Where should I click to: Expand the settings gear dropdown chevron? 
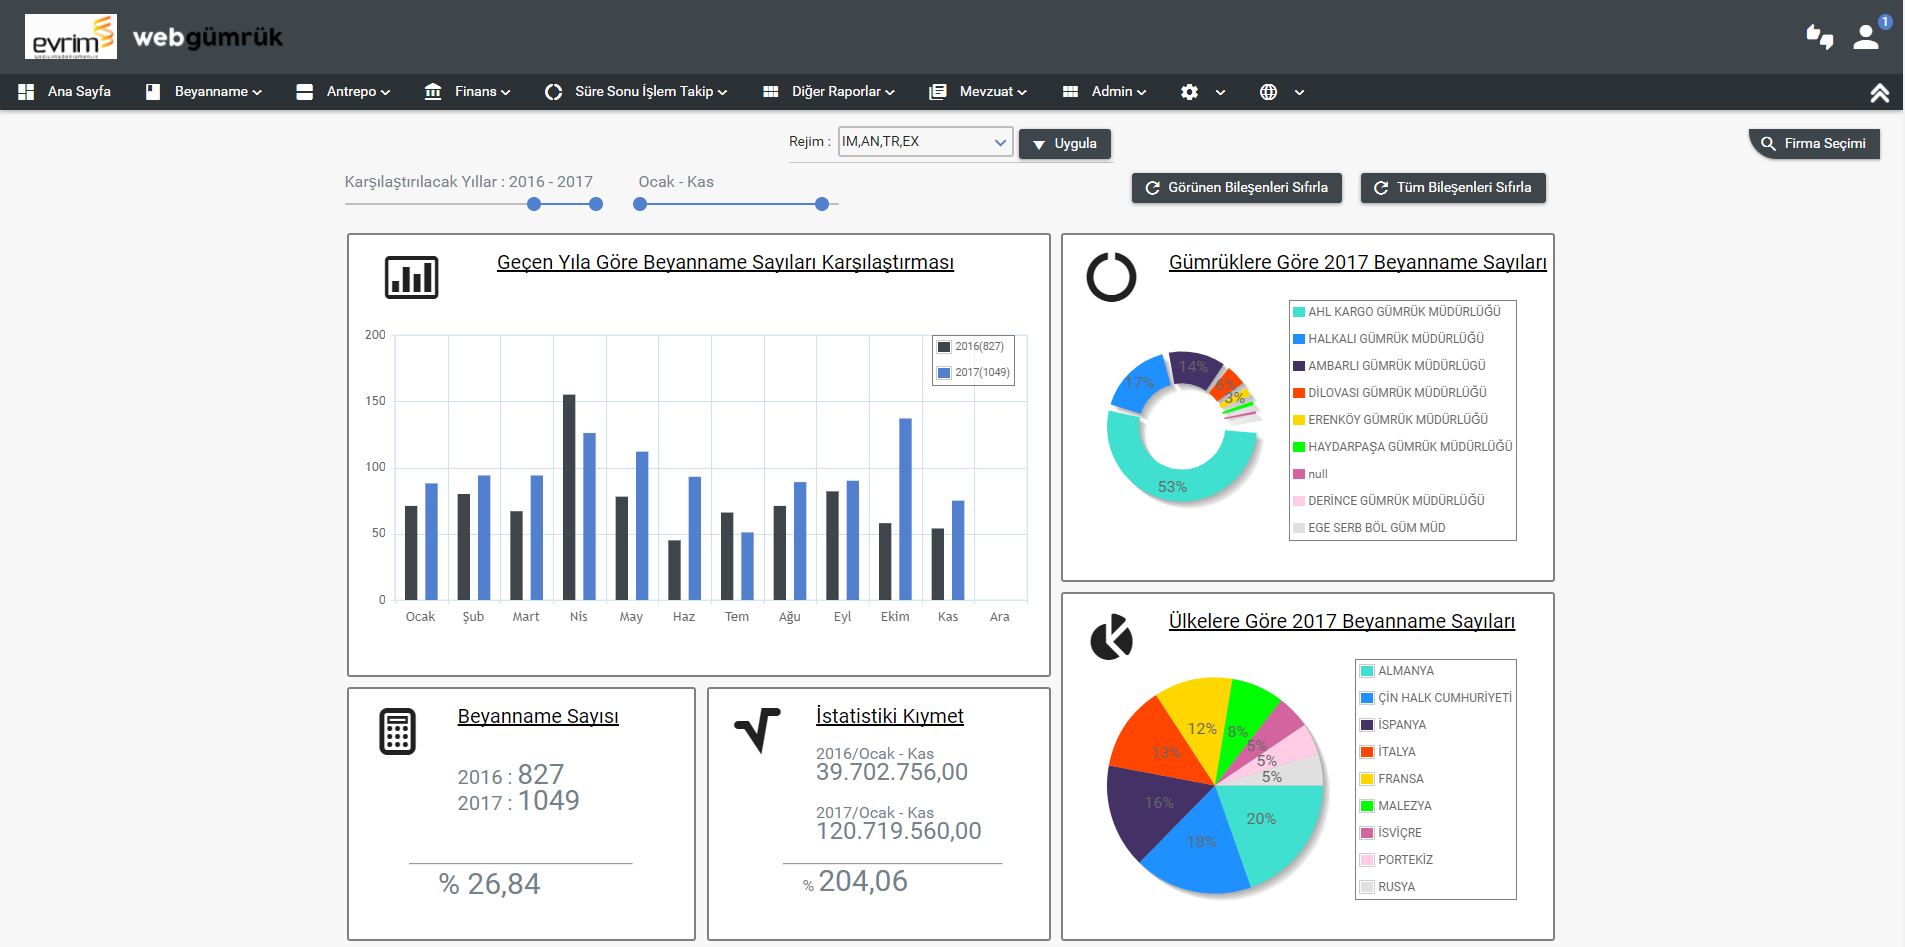(1220, 93)
